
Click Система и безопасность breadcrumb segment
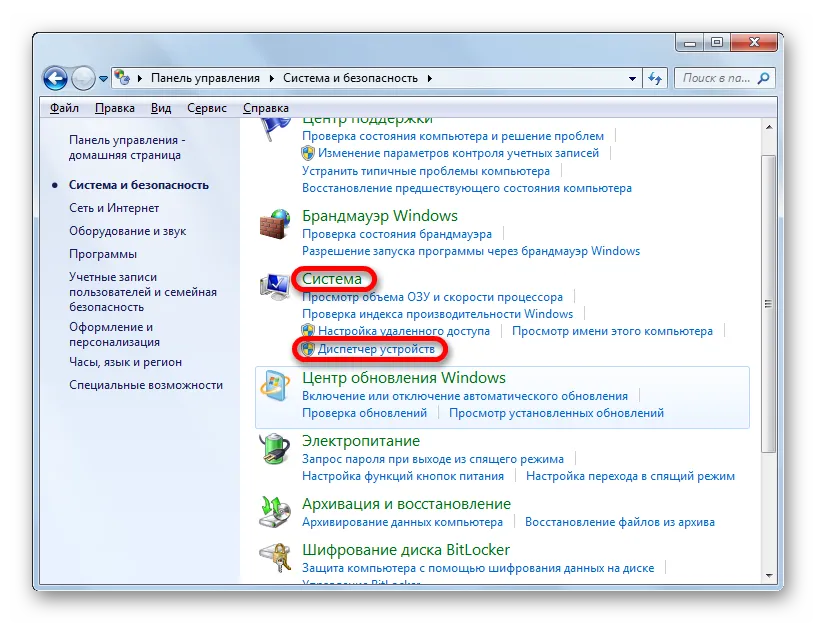coord(350,78)
